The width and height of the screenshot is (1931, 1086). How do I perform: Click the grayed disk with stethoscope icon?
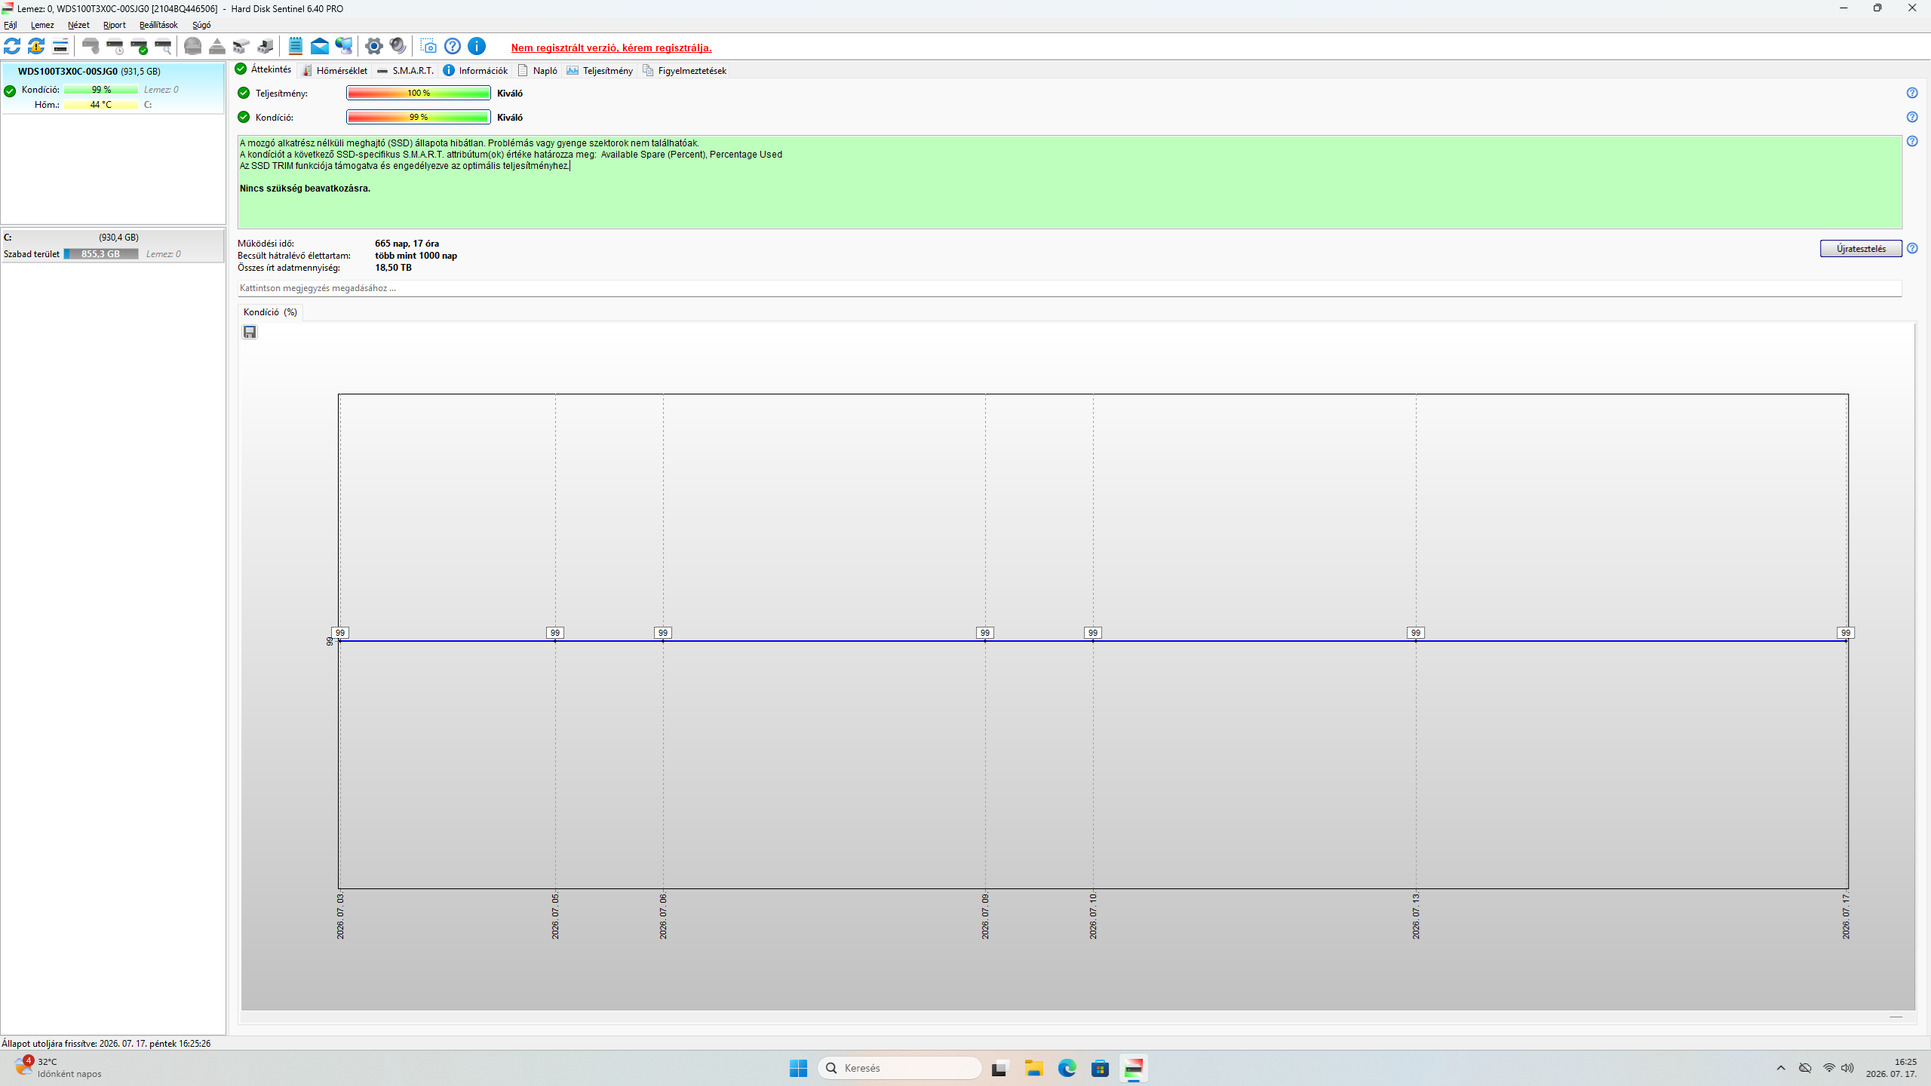[90, 46]
